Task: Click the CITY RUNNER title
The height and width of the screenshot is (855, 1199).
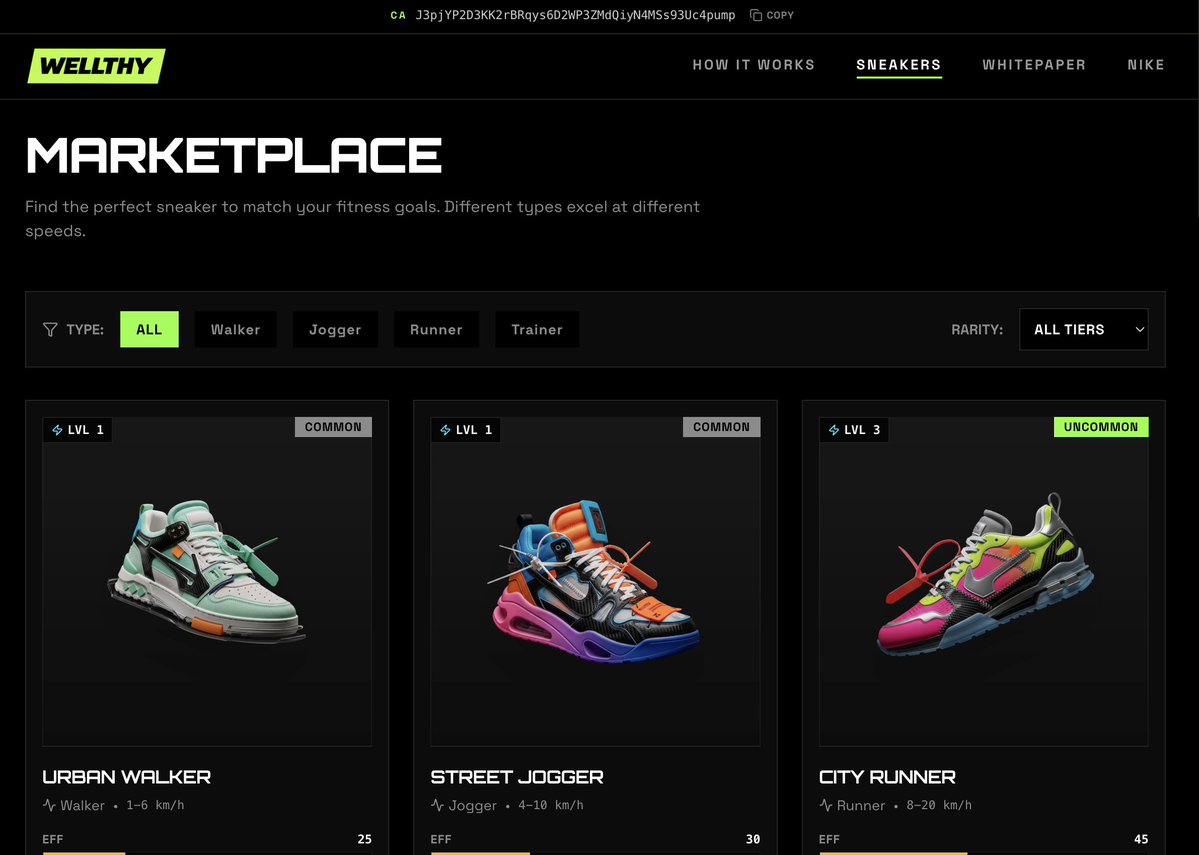Action: pyautogui.click(x=887, y=777)
